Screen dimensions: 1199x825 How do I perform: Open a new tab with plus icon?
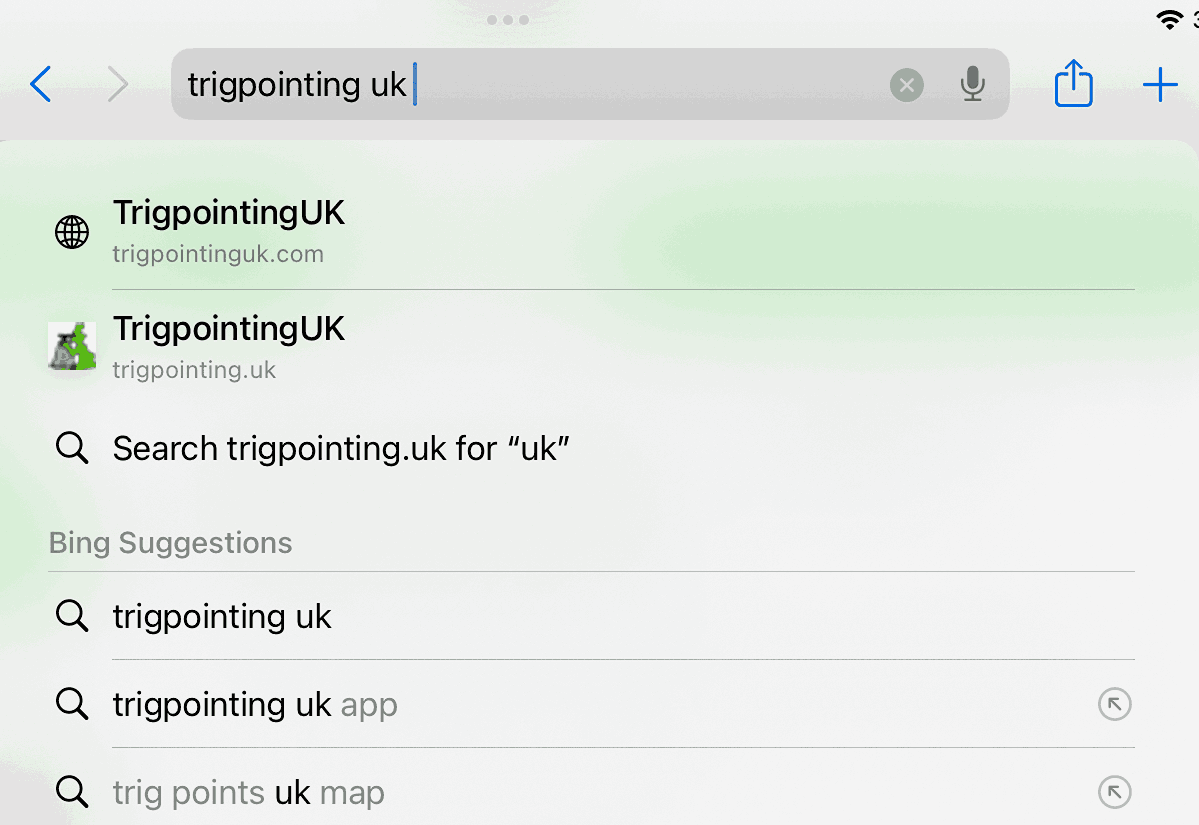(1160, 85)
